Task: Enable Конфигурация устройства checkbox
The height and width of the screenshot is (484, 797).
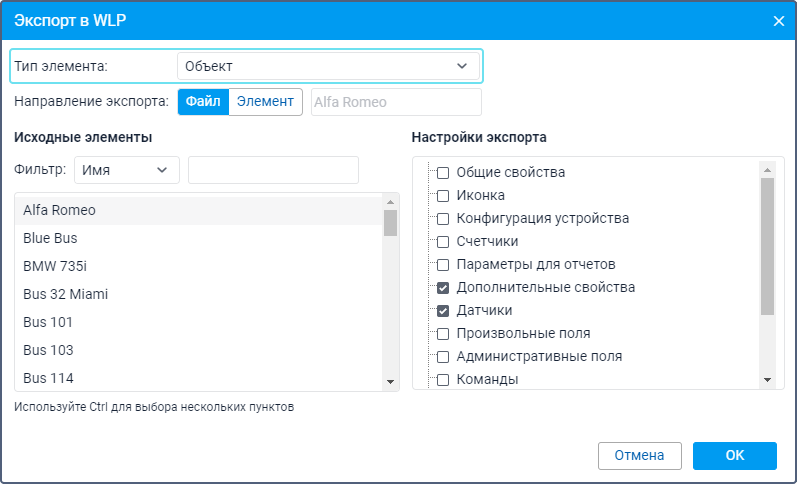Action: coord(443,219)
